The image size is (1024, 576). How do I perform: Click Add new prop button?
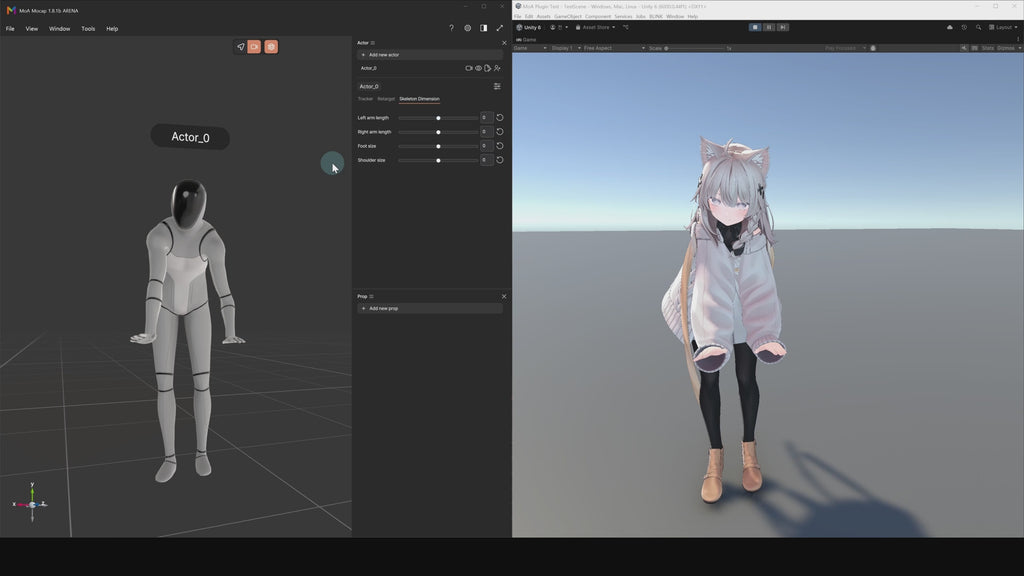point(430,308)
